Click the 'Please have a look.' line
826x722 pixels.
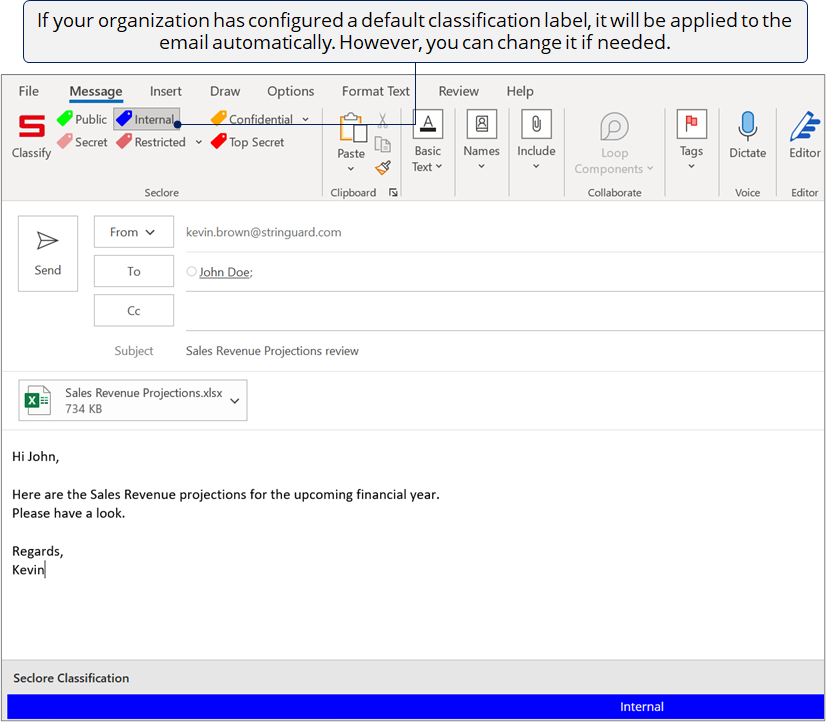click(x=68, y=513)
